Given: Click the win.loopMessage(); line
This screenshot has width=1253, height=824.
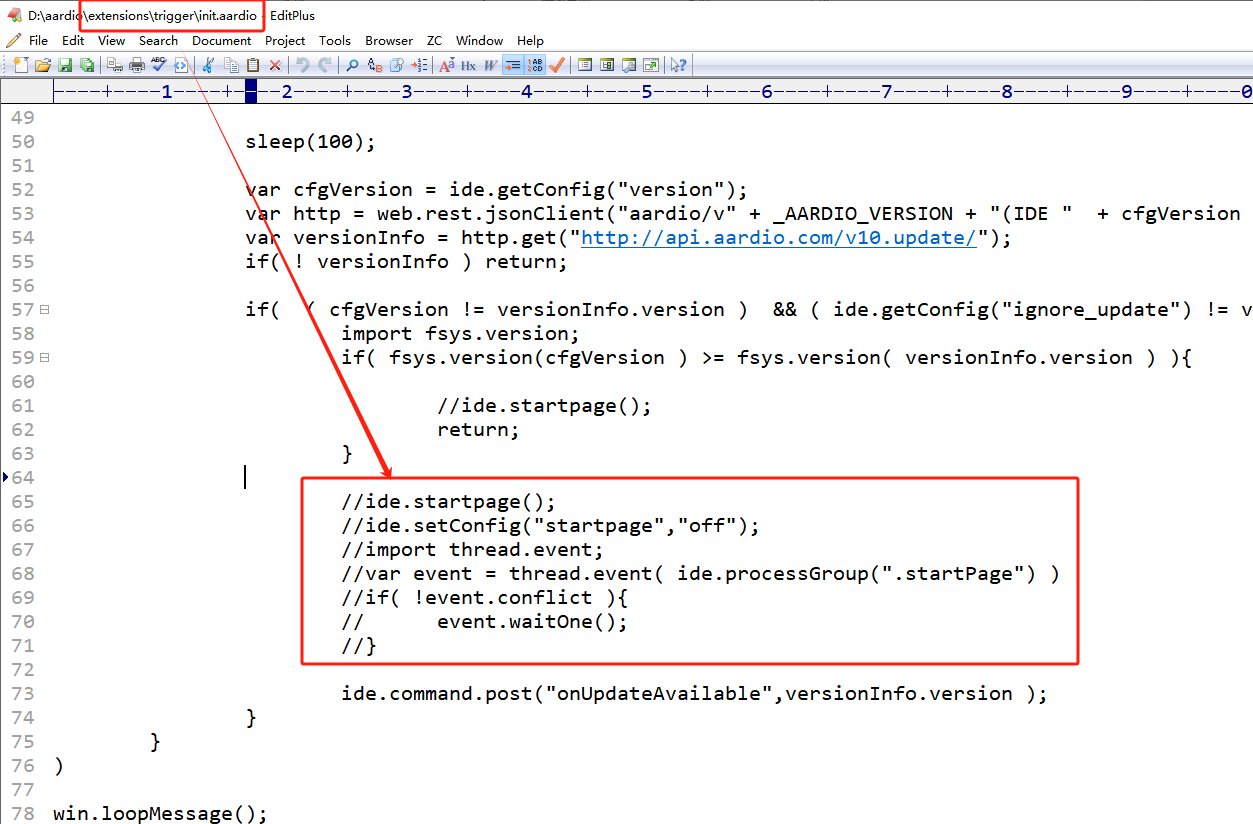Looking at the screenshot, I should coord(160,814).
